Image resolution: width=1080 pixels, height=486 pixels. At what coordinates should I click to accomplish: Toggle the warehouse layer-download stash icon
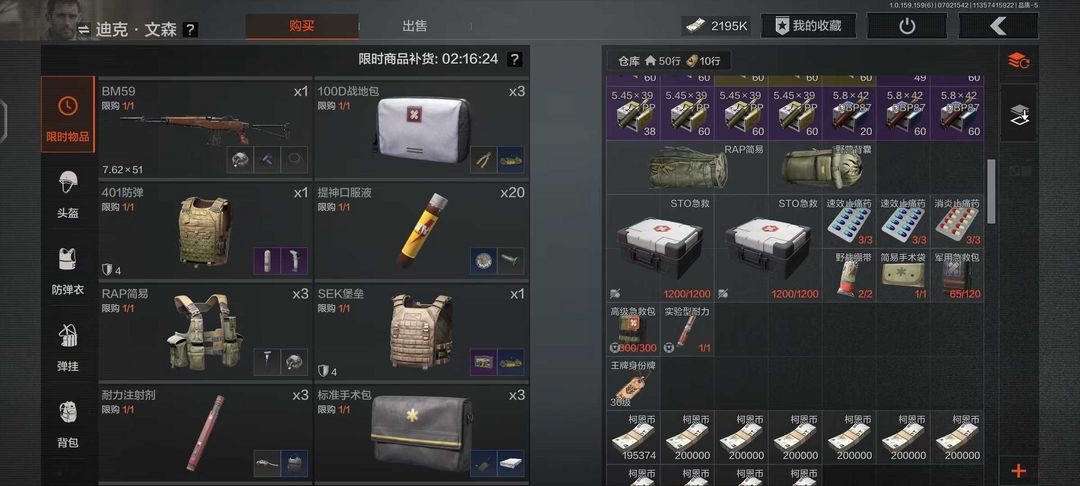1018,114
